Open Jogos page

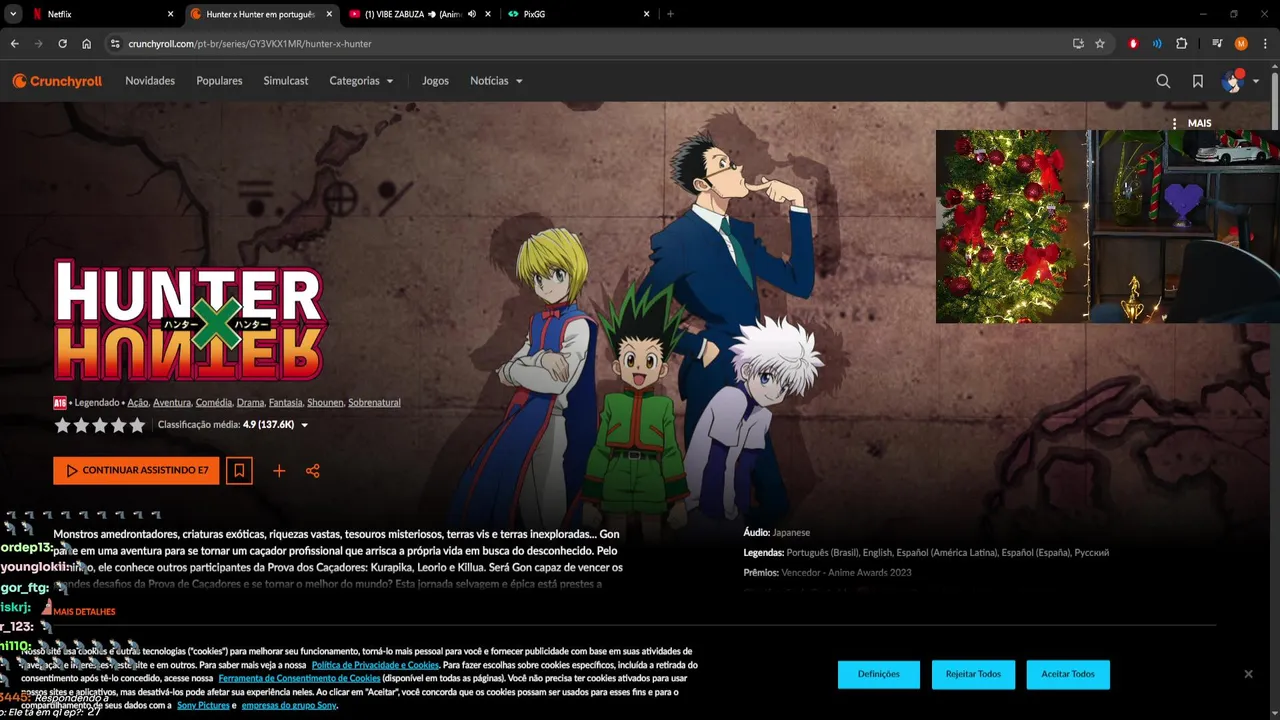(435, 81)
